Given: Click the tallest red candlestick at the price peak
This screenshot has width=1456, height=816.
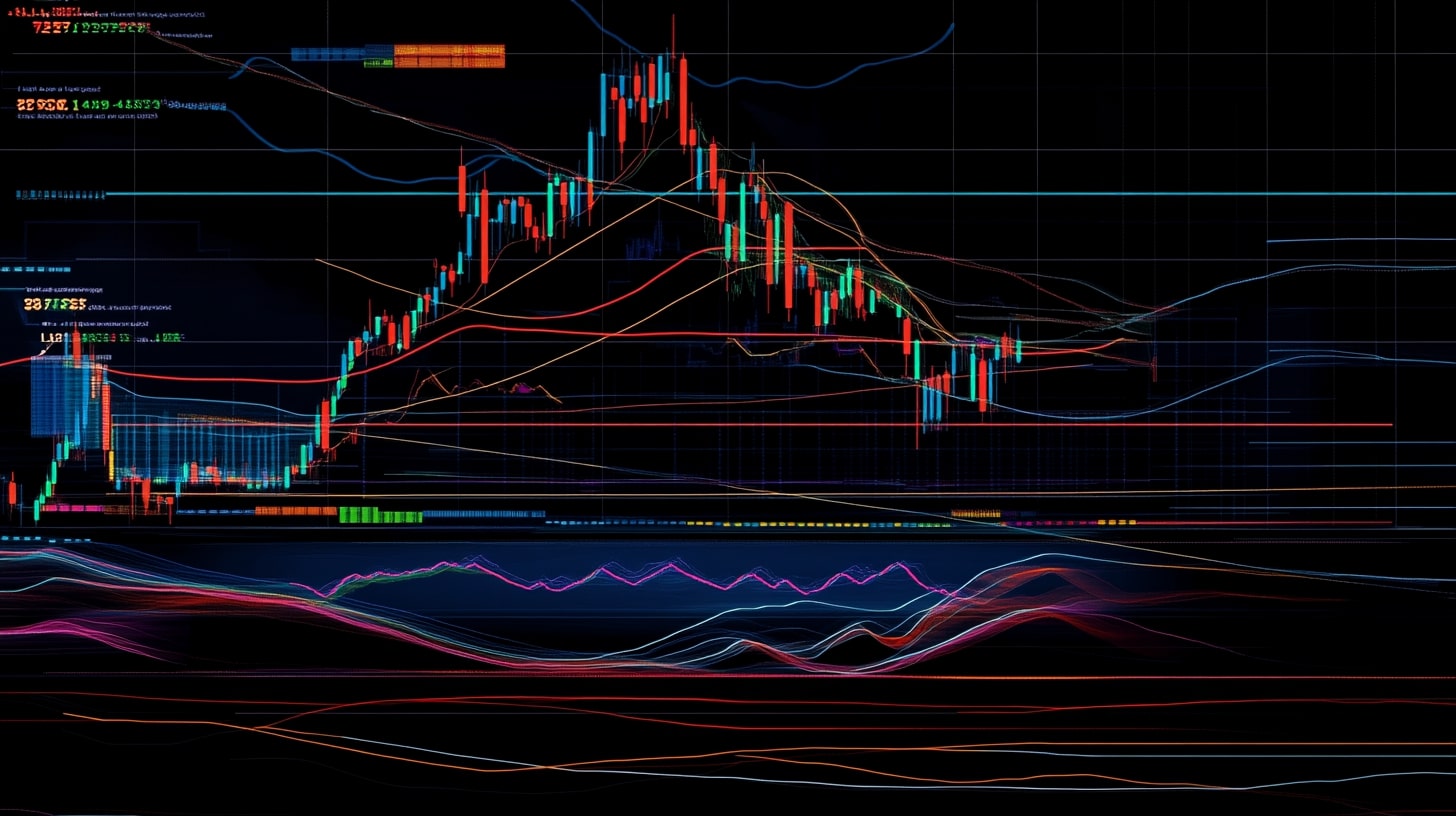Looking at the screenshot, I should [x=683, y=101].
